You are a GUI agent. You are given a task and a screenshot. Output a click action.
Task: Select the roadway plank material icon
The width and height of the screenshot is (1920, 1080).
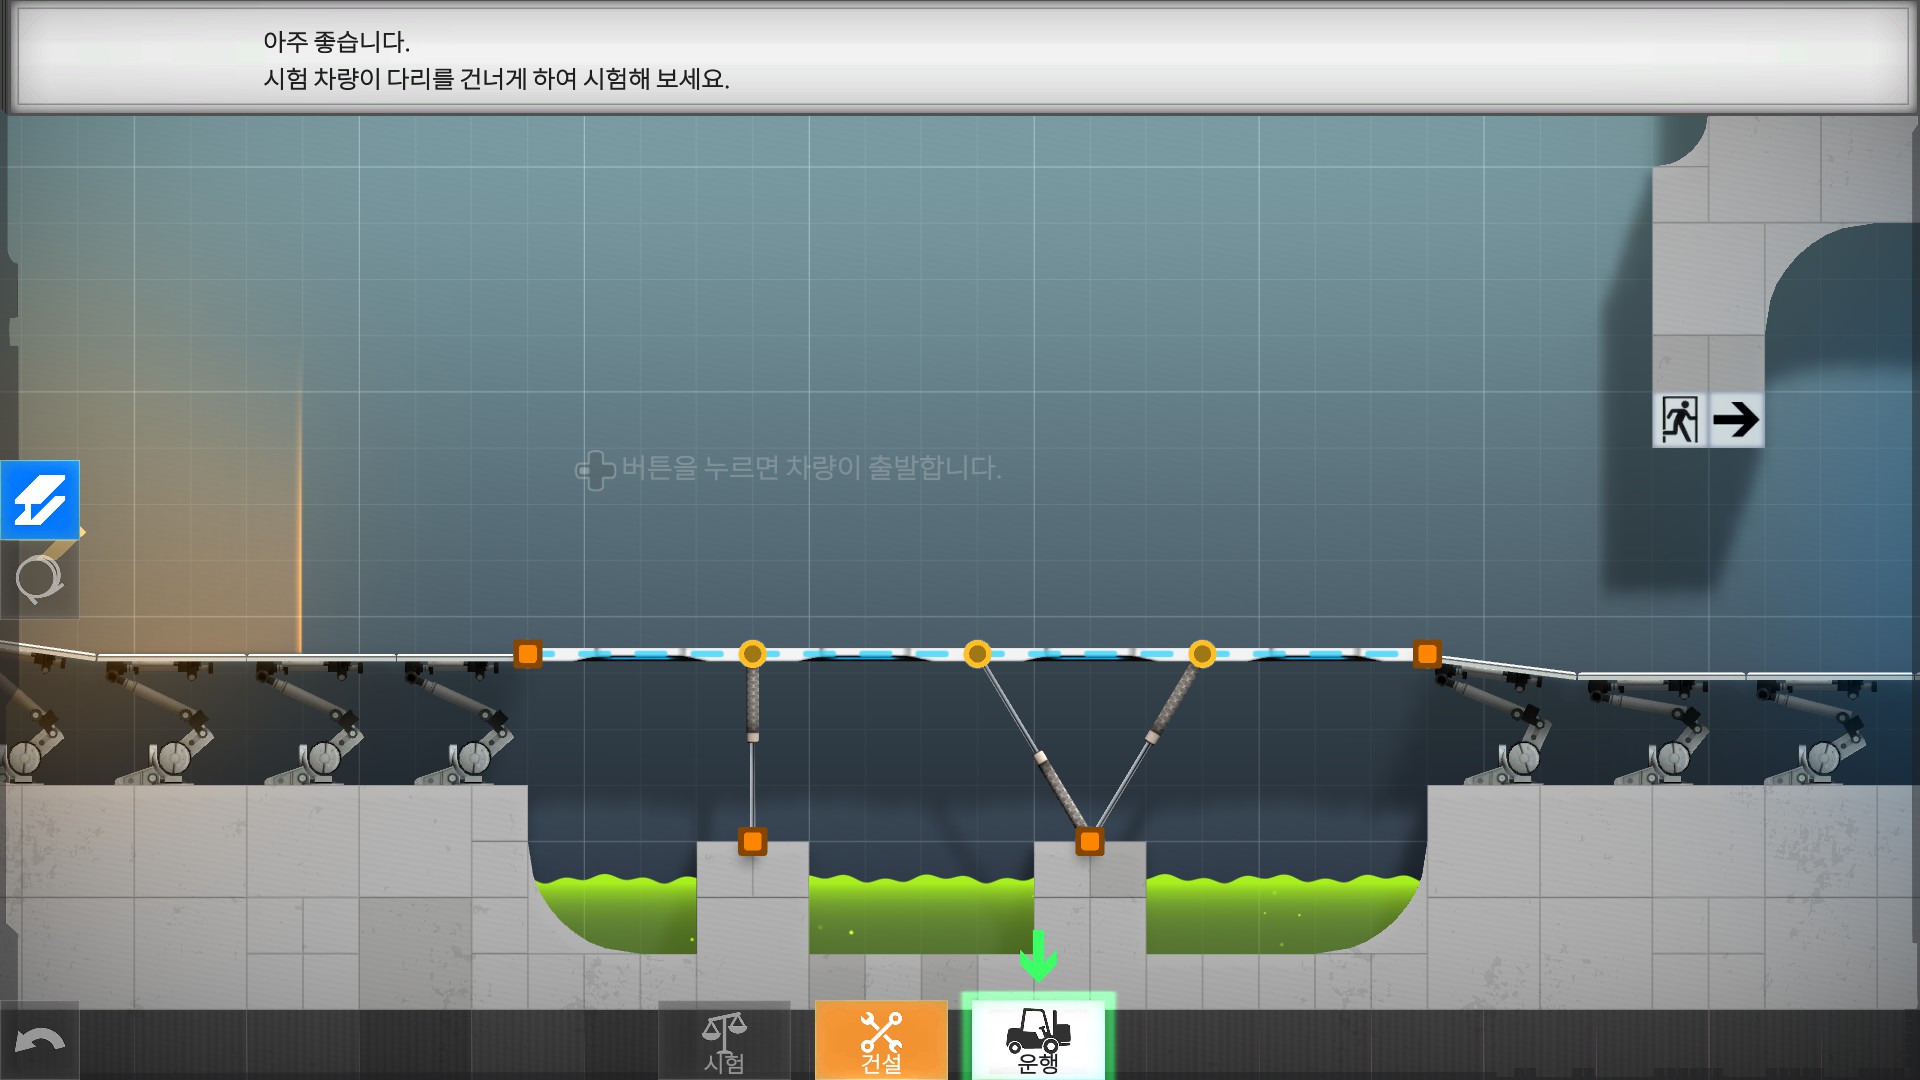tap(40, 500)
